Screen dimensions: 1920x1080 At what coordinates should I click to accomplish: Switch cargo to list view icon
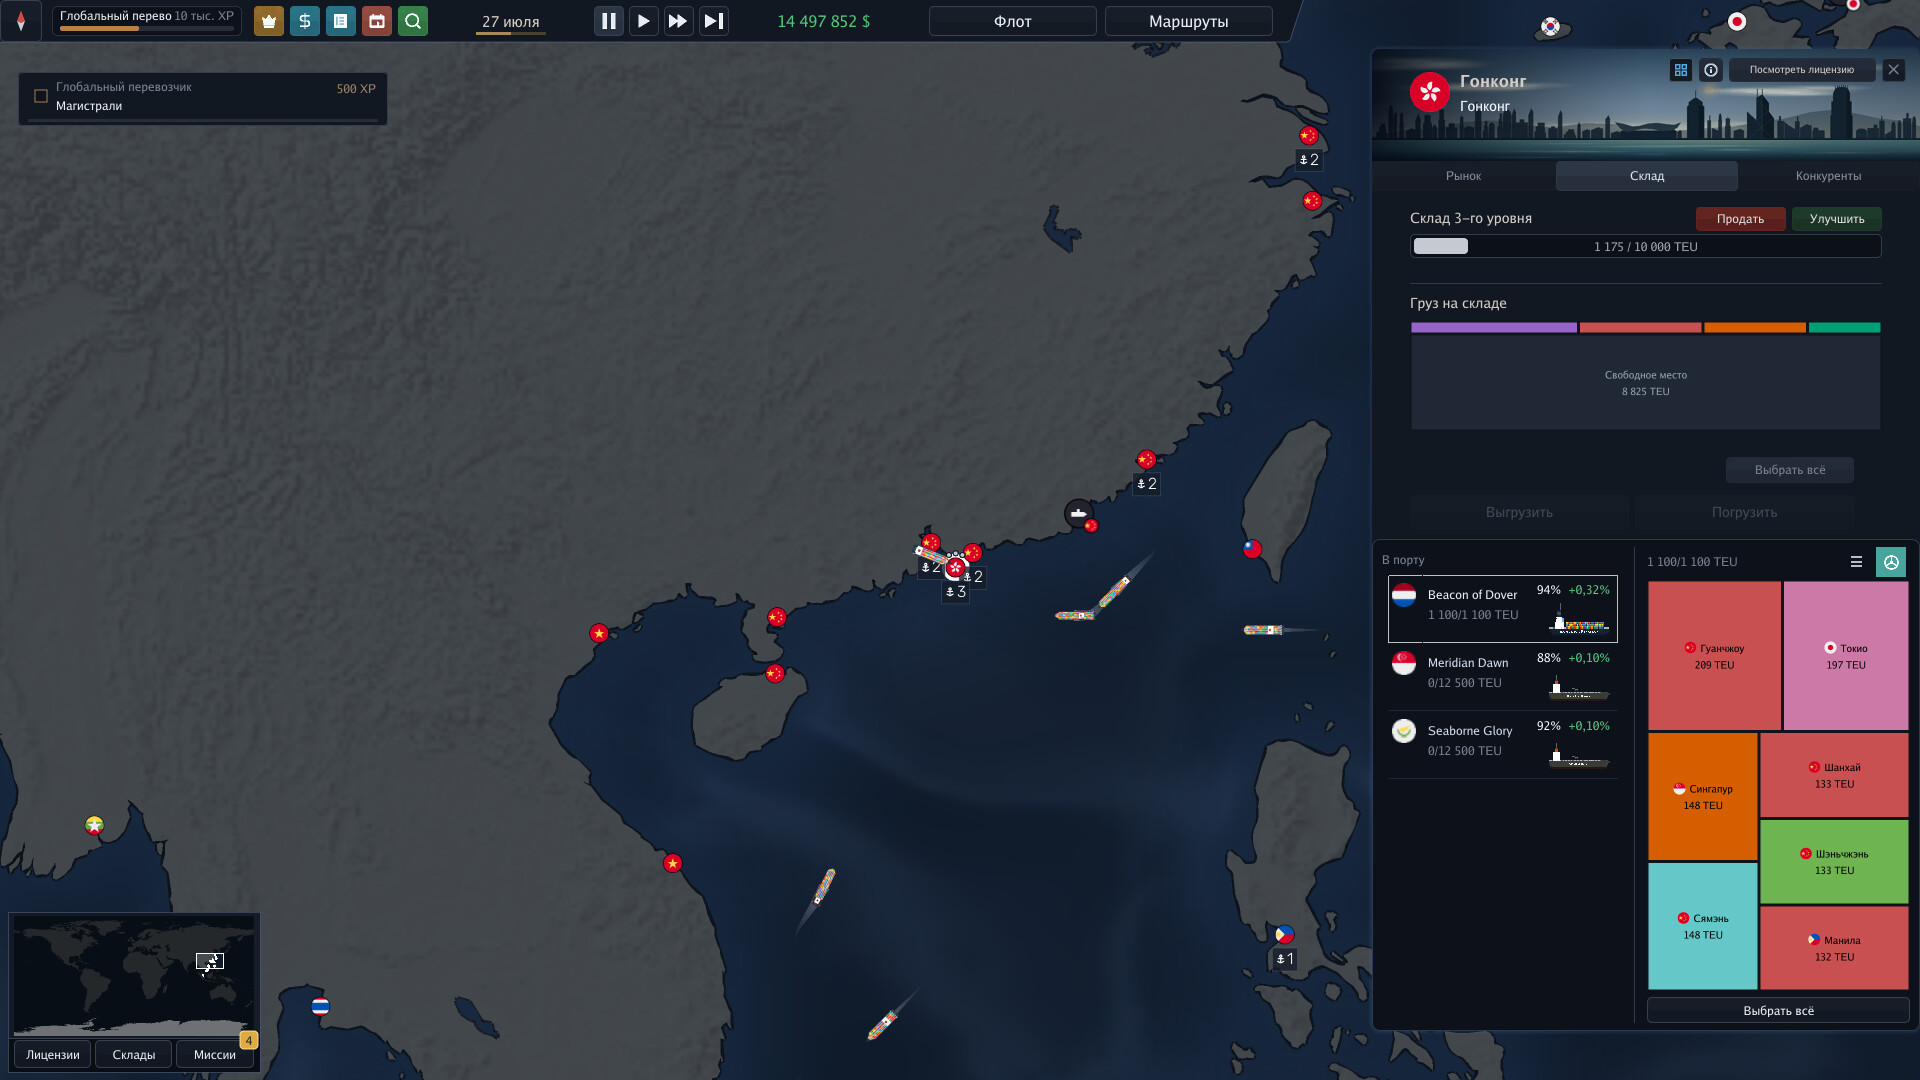1856,562
